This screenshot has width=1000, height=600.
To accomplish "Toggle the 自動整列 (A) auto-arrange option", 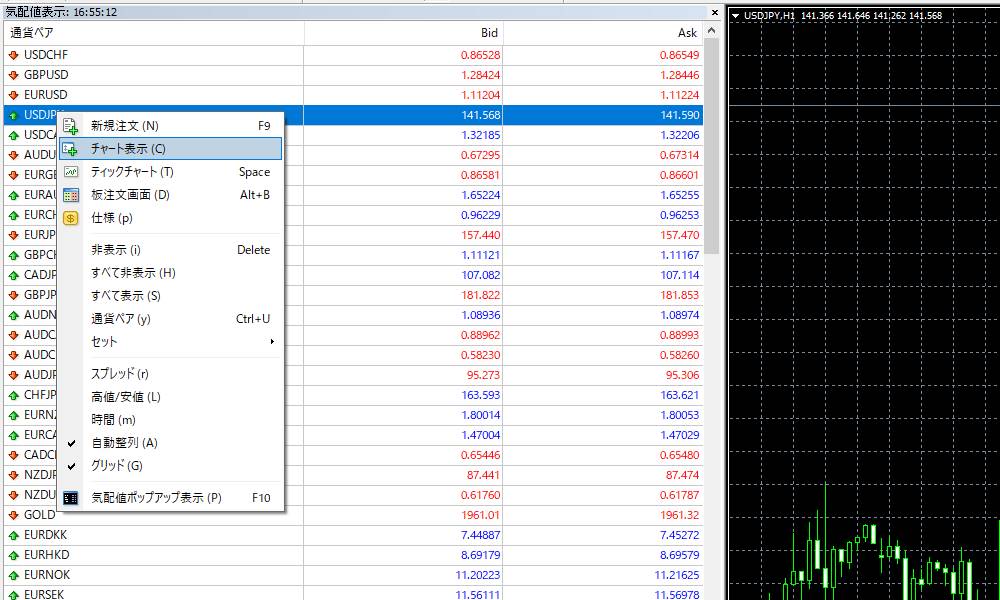I will click(x=121, y=443).
